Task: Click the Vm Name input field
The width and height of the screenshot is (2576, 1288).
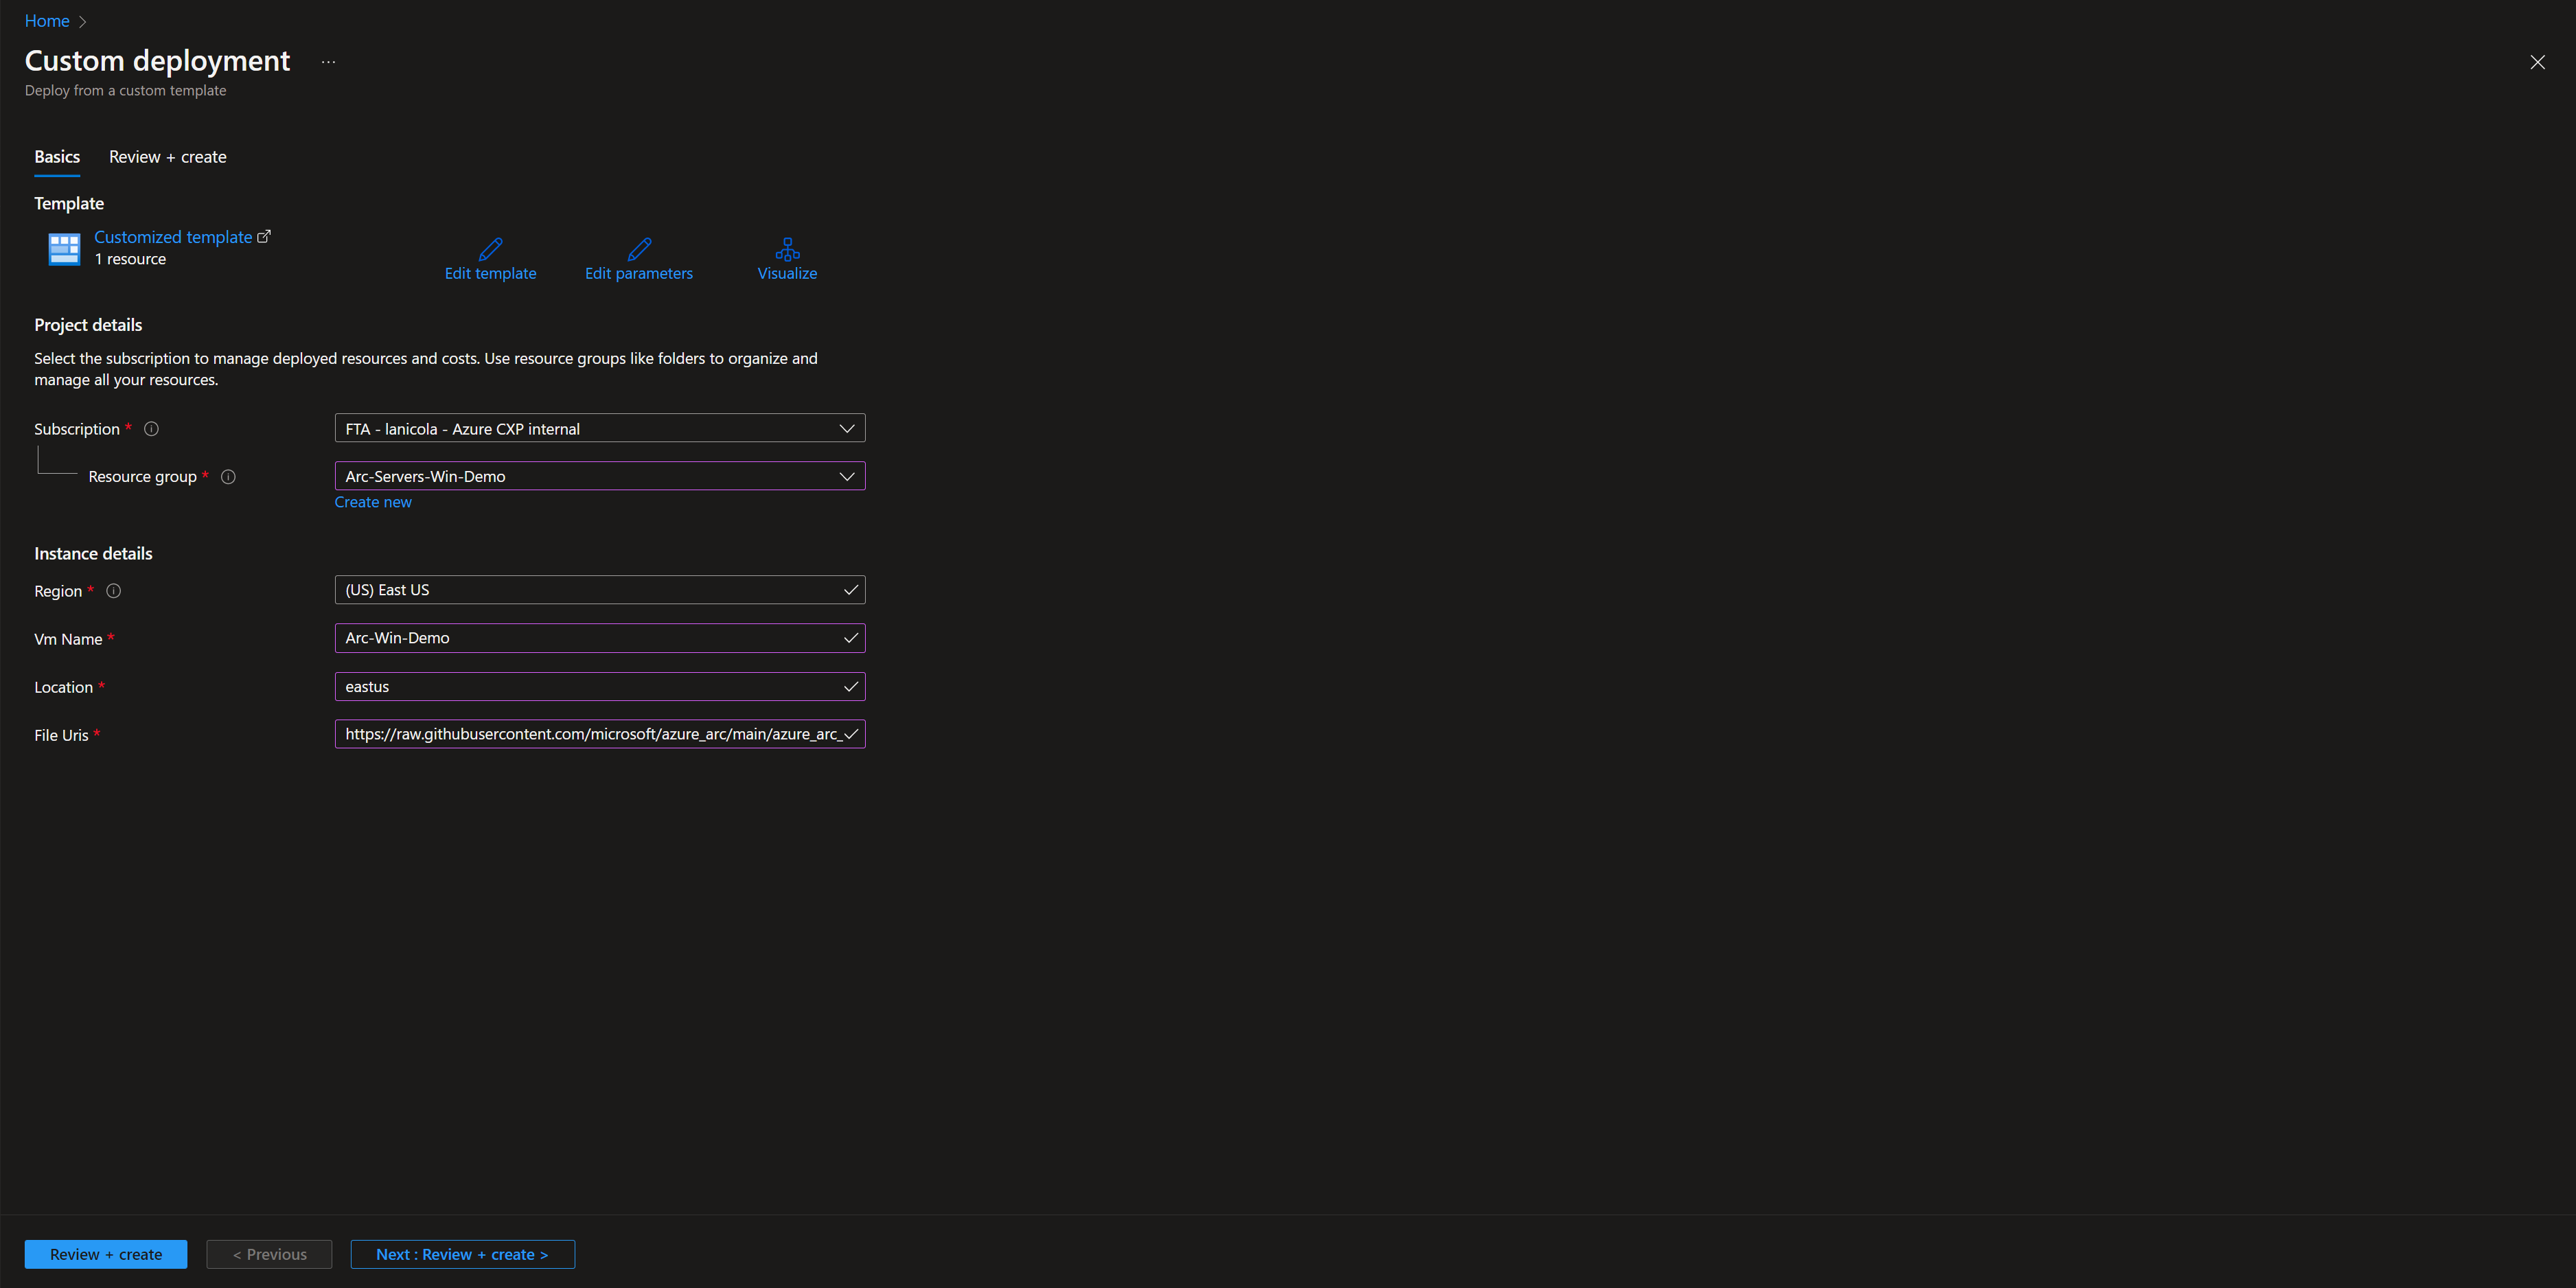Action: (x=590, y=638)
